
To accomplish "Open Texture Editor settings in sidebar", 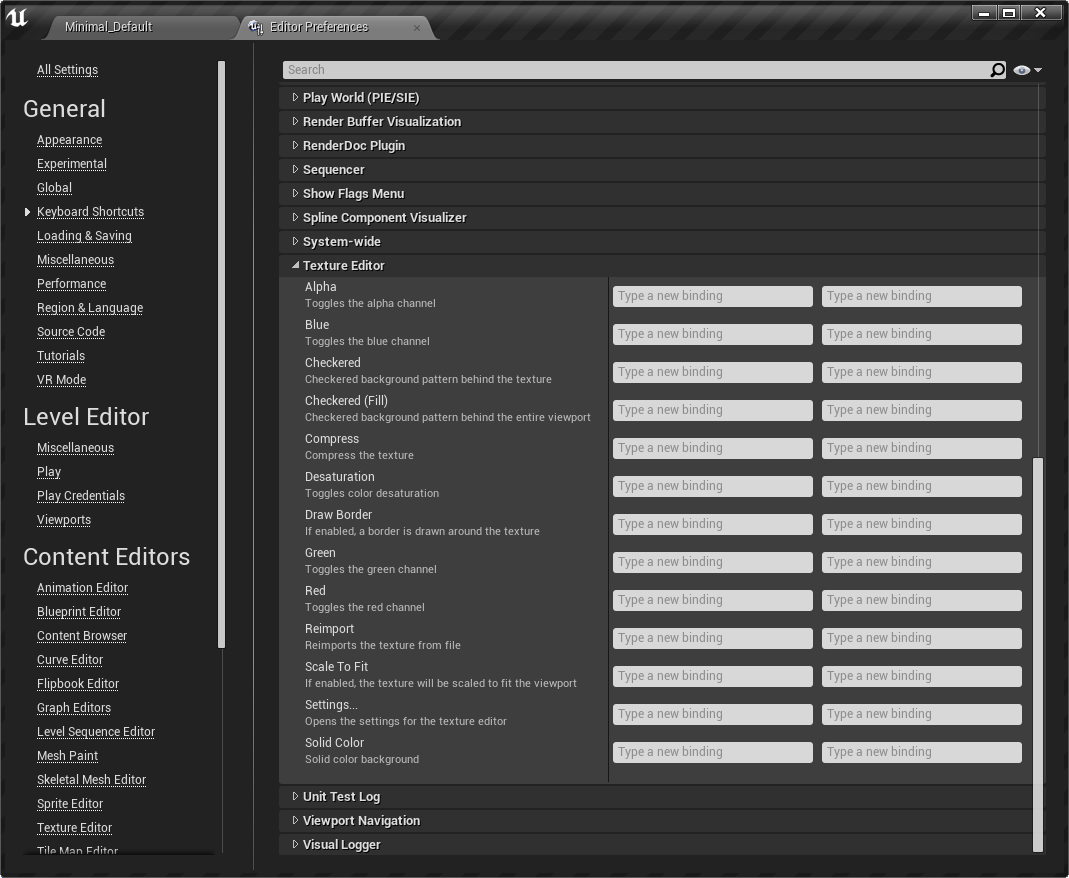I will tap(74, 828).
